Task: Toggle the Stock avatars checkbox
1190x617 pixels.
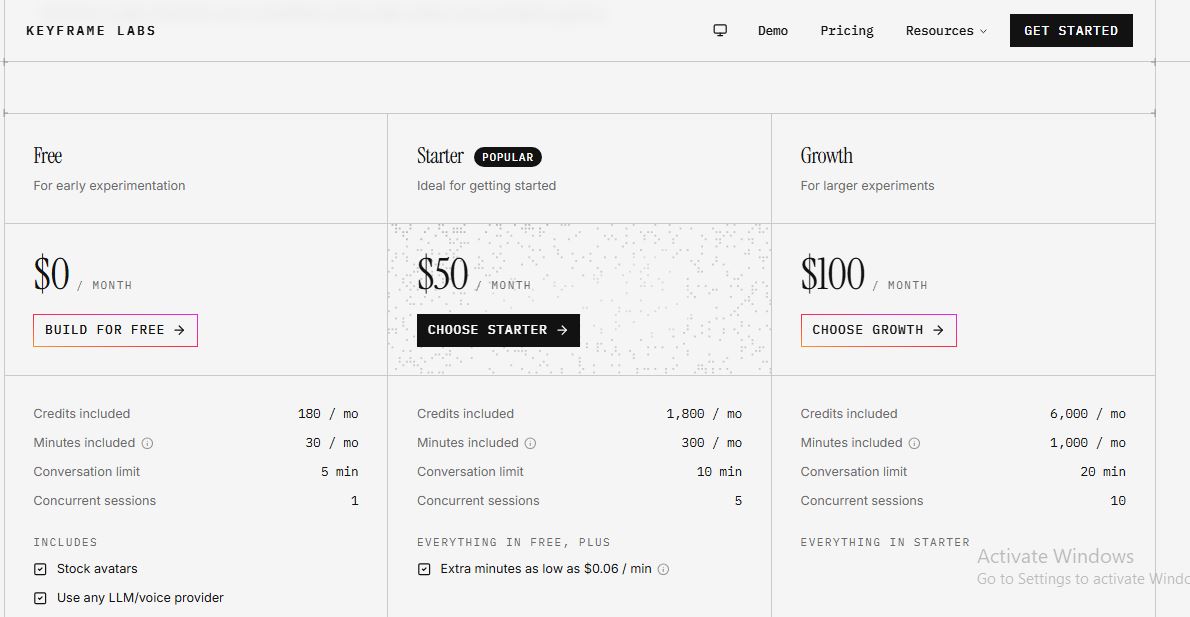Action: click(x=40, y=569)
